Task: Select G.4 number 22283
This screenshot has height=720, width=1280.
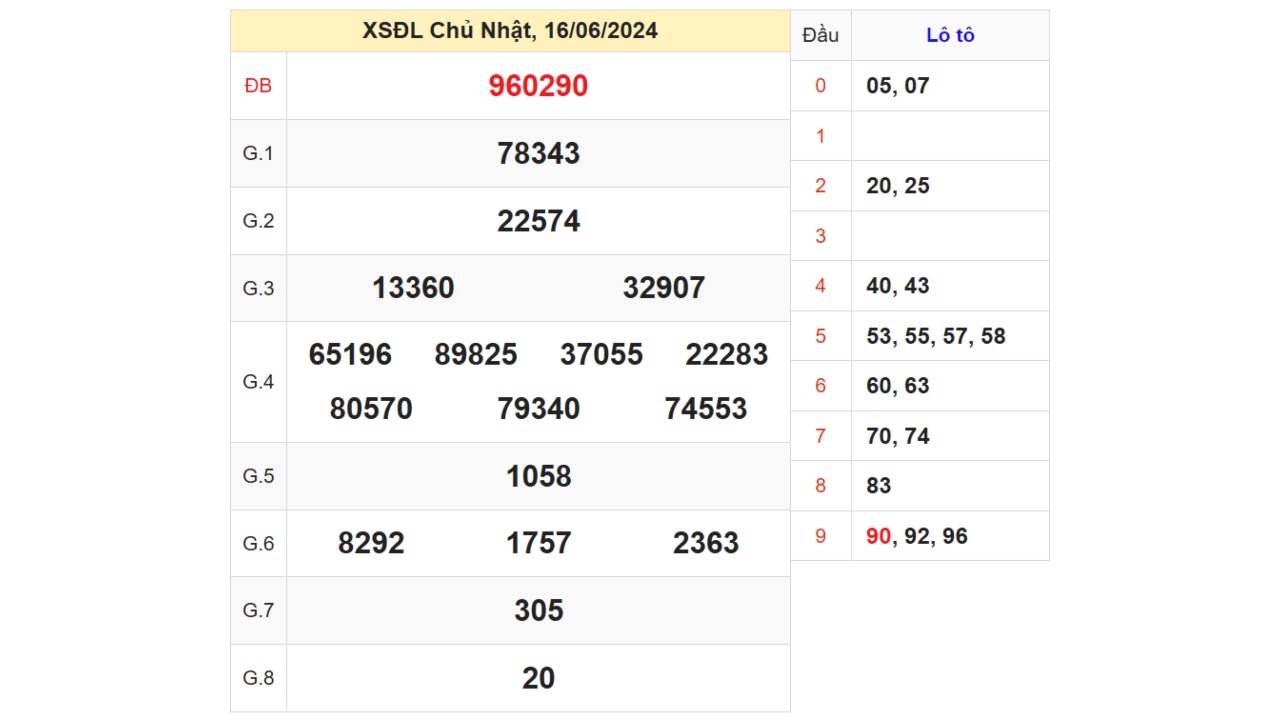Action: [x=727, y=355]
